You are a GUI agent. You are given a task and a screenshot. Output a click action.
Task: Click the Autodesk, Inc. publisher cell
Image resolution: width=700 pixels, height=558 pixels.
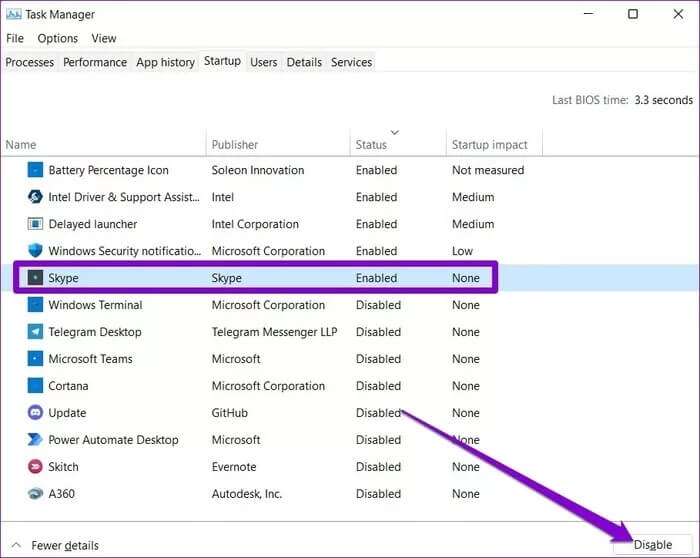[246, 494]
